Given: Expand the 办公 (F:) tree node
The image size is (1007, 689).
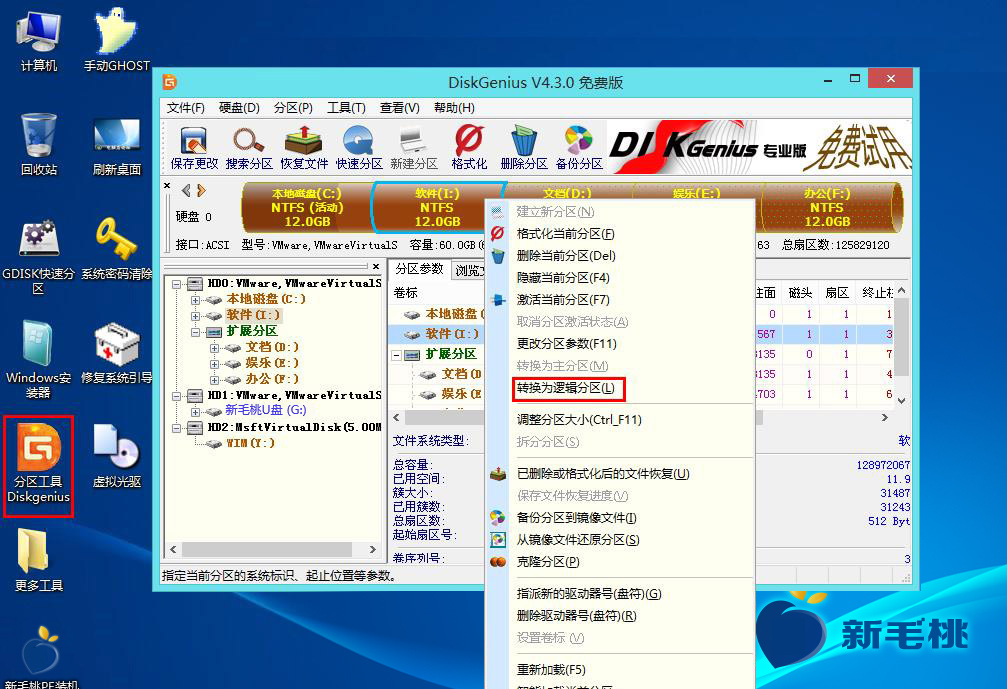Looking at the screenshot, I should [x=215, y=379].
